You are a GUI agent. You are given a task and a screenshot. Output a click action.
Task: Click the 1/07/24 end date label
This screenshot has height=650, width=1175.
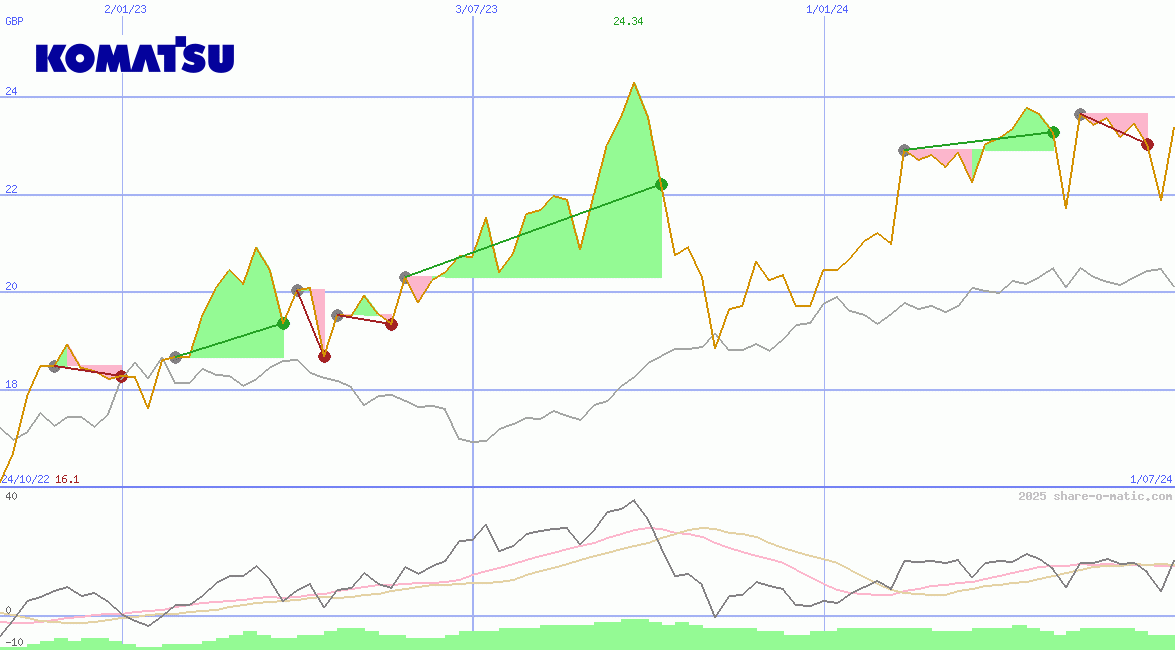pos(1151,480)
